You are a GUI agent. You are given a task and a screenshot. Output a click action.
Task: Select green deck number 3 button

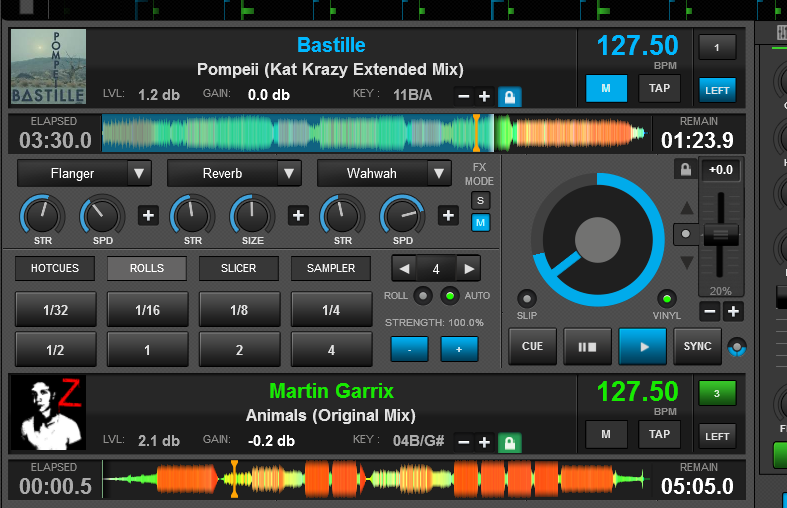(717, 394)
